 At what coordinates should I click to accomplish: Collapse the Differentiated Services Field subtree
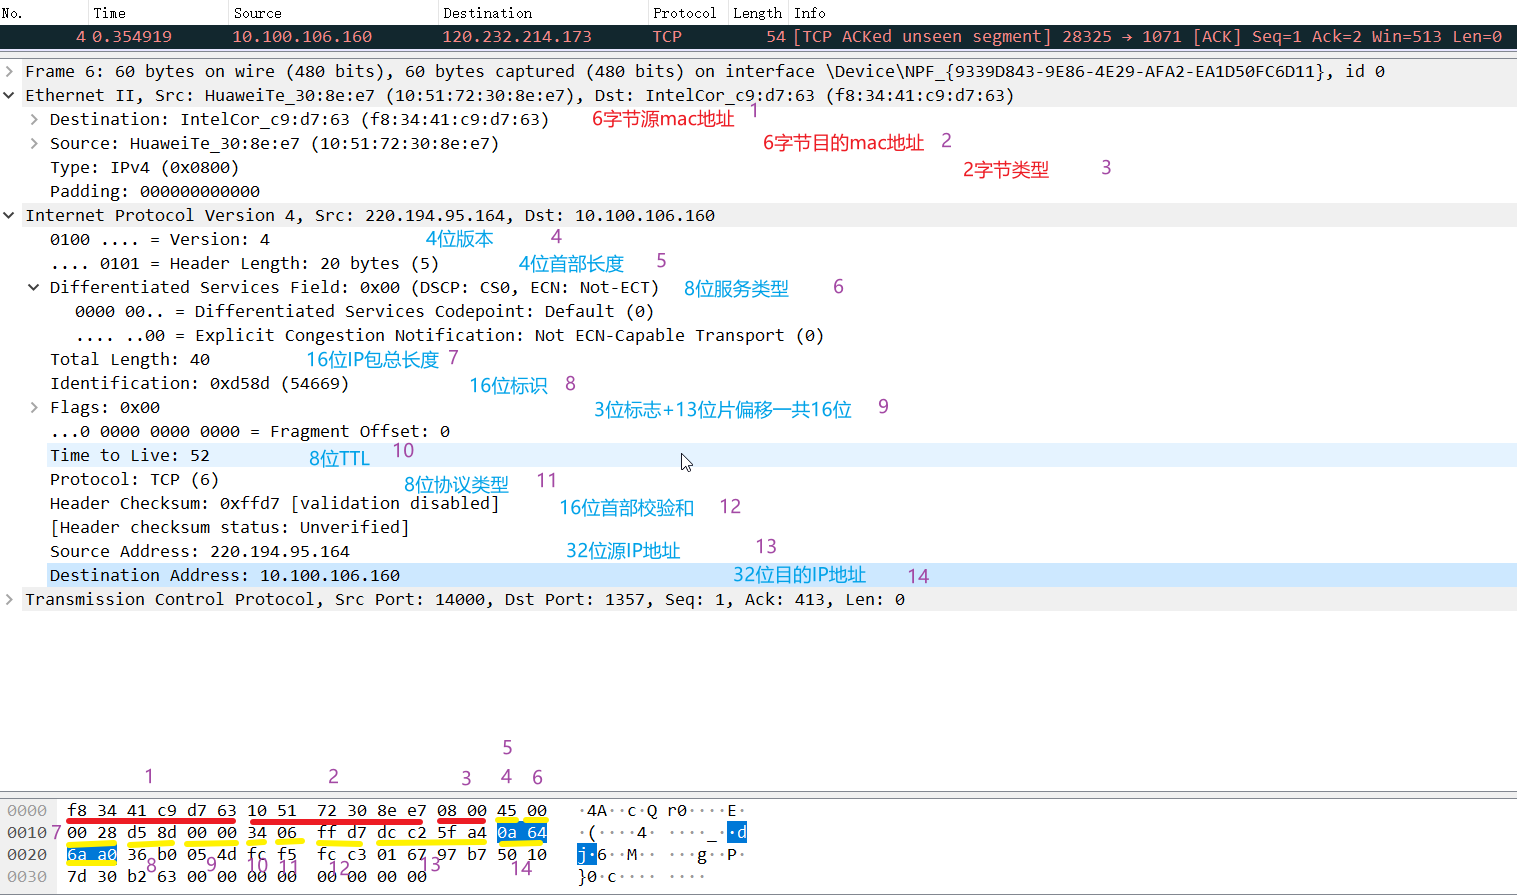pos(34,288)
